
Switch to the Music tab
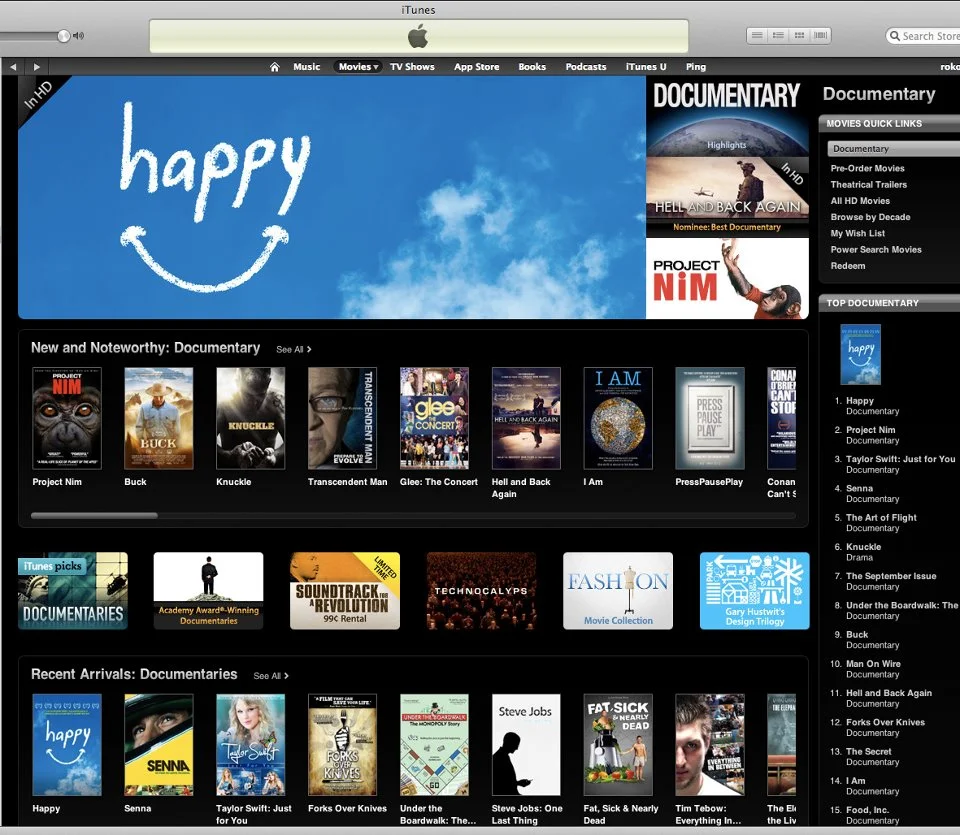click(307, 66)
